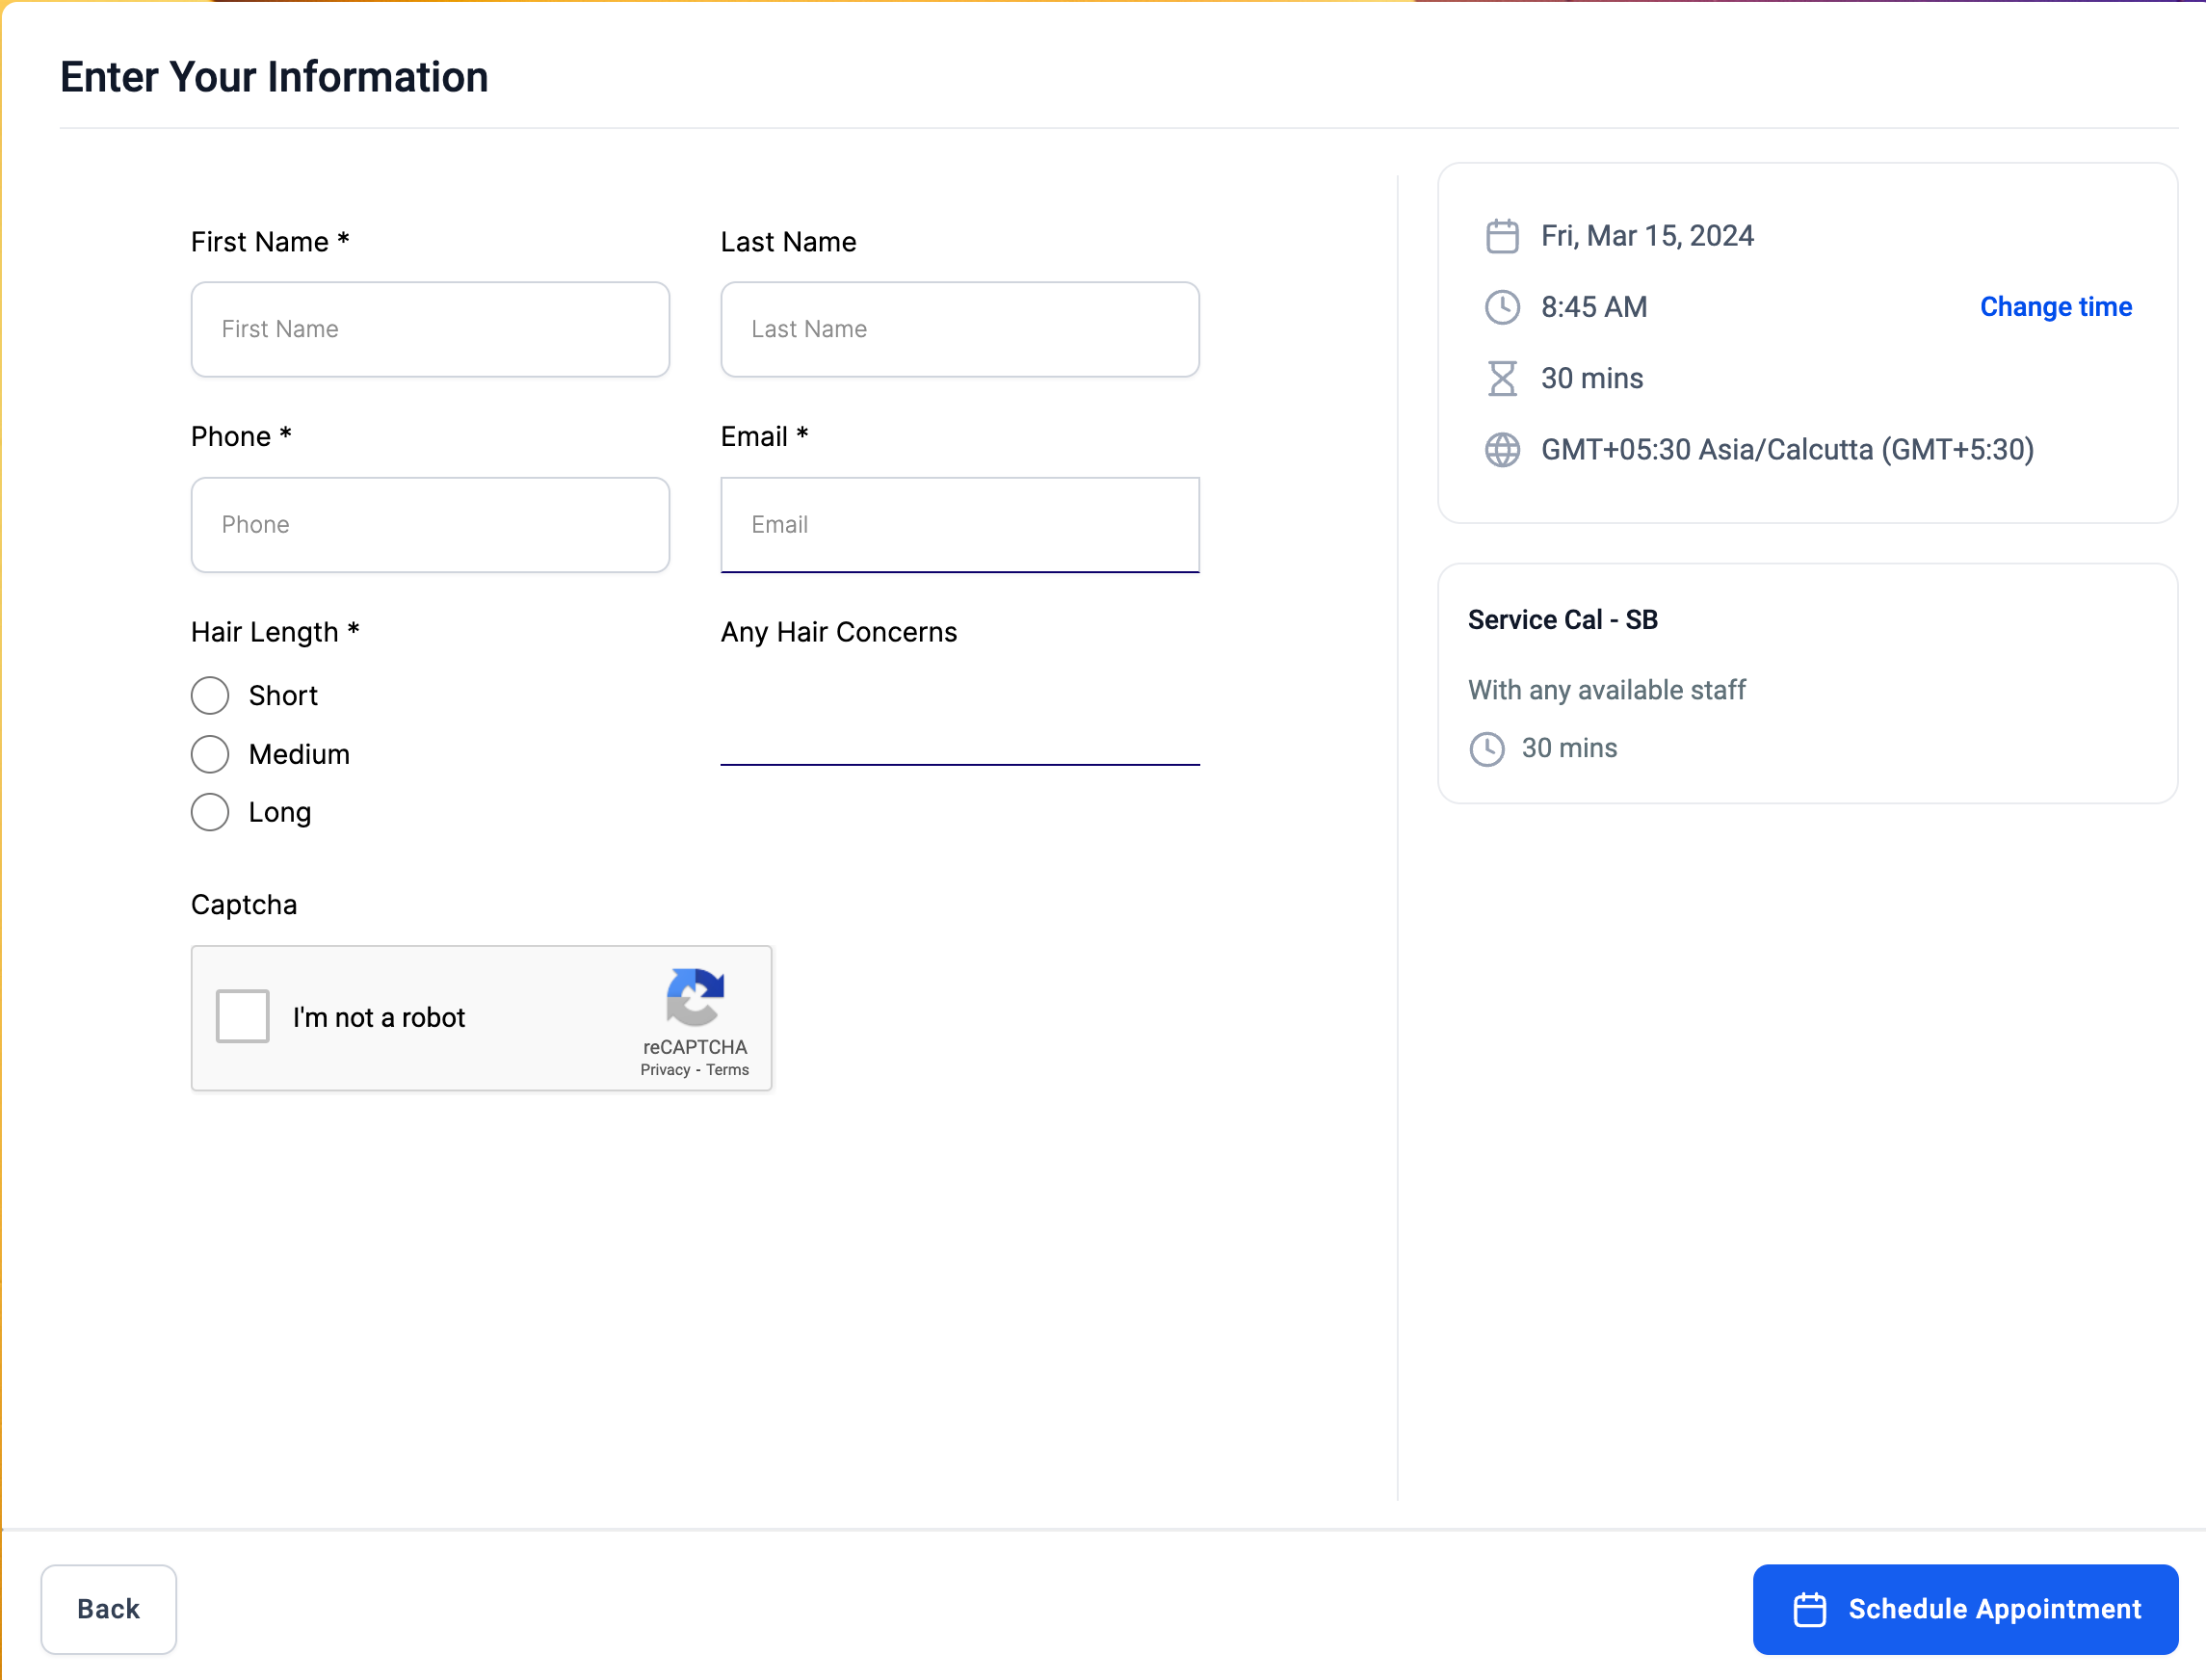2206x1680 pixels.
Task: Click calendar icon on Schedule Appointment button
Action: pos(1809,1609)
